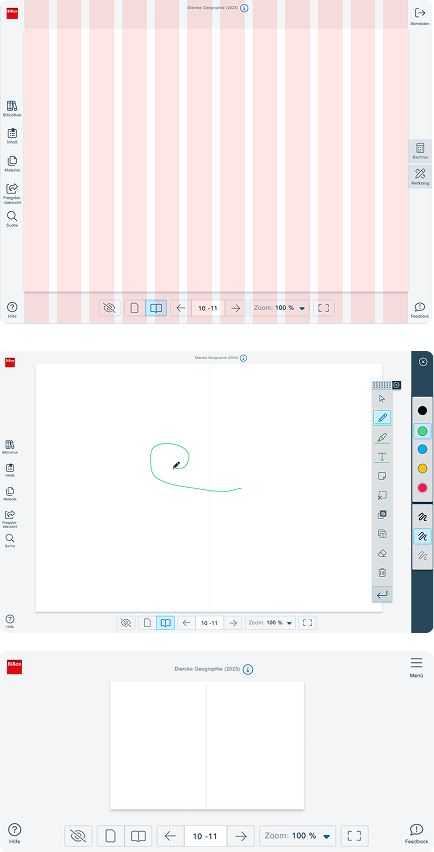Choose the highlighter marker tool in drawing toolbar

click(x=382, y=437)
